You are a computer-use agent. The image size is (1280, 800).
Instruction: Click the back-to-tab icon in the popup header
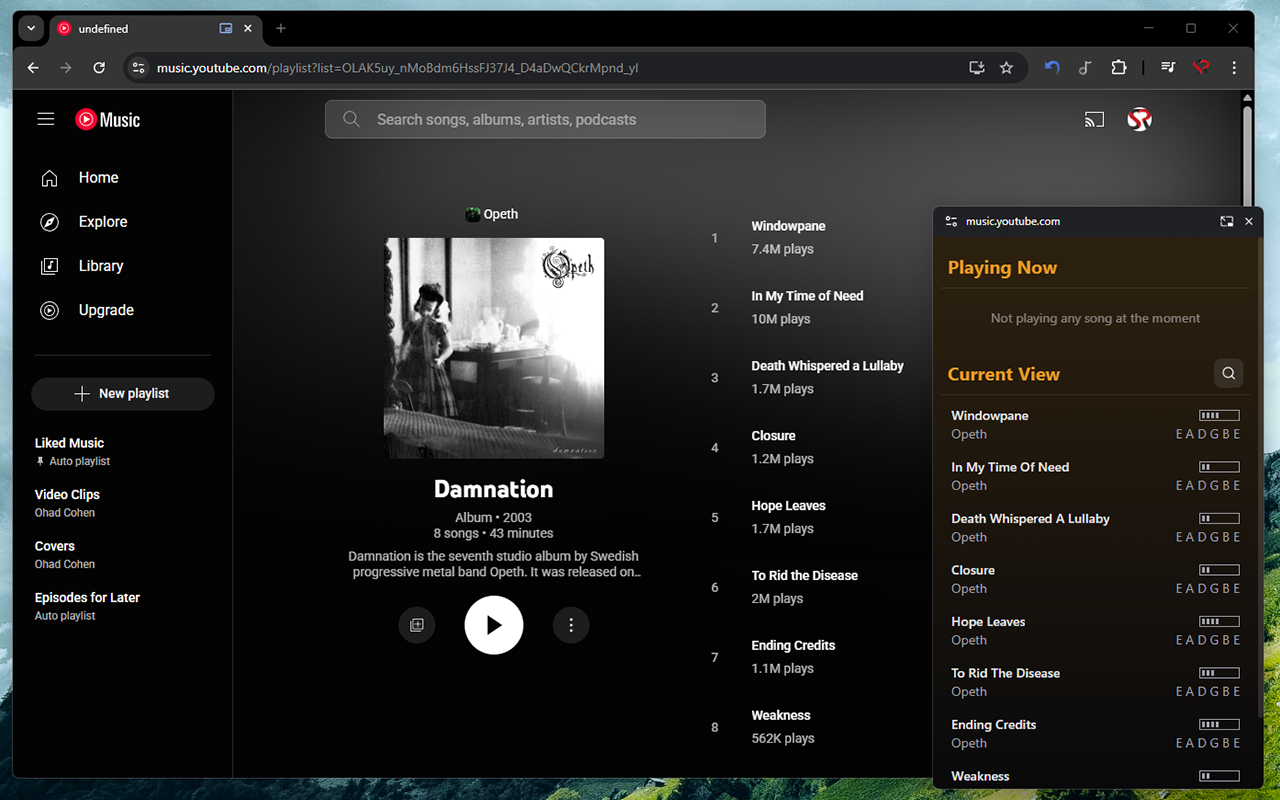click(x=1227, y=221)
